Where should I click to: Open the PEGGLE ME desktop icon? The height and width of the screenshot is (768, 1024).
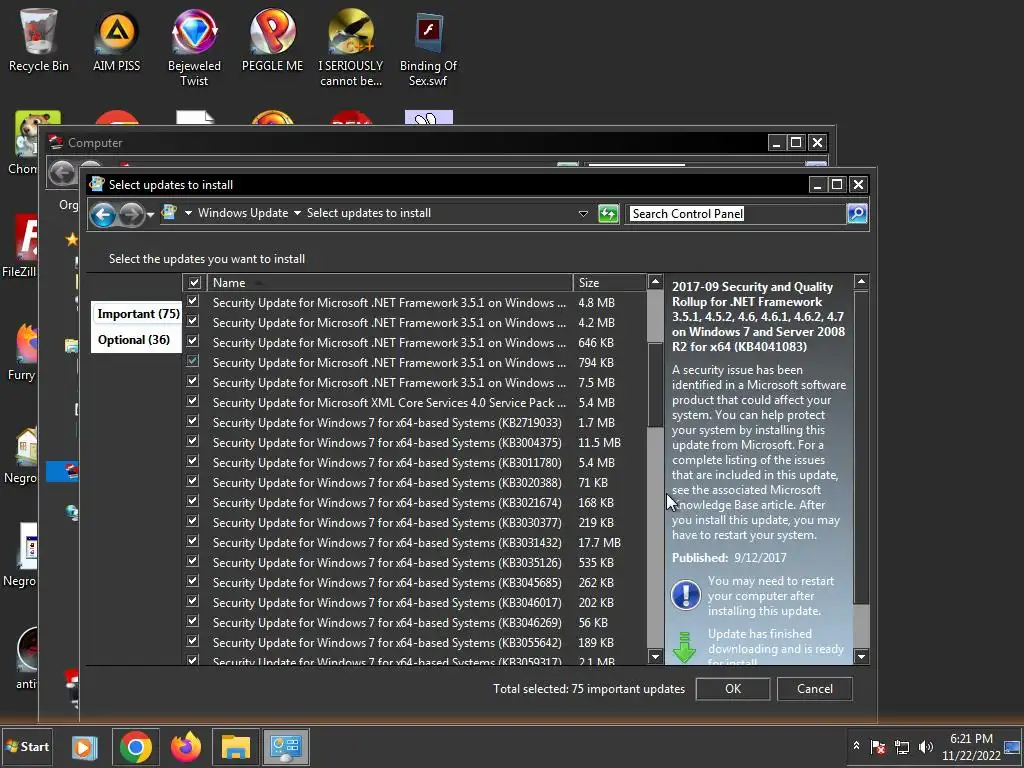click(272, 39)
